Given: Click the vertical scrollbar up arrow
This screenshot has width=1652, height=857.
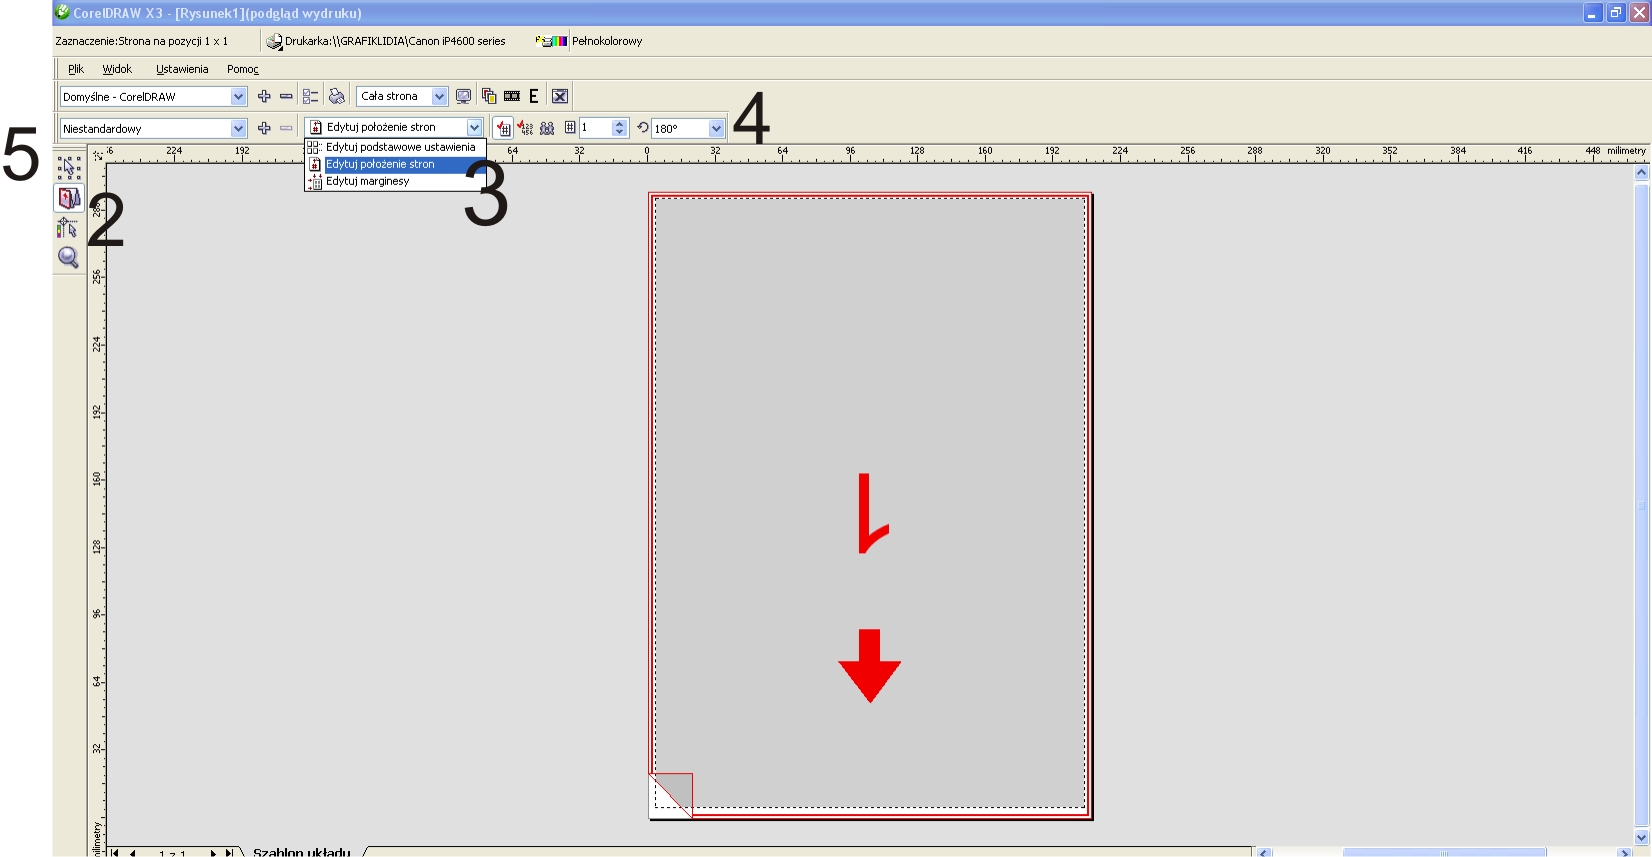Looking at the screenshot, I should pyautogui.click(x=1641, y=173).
